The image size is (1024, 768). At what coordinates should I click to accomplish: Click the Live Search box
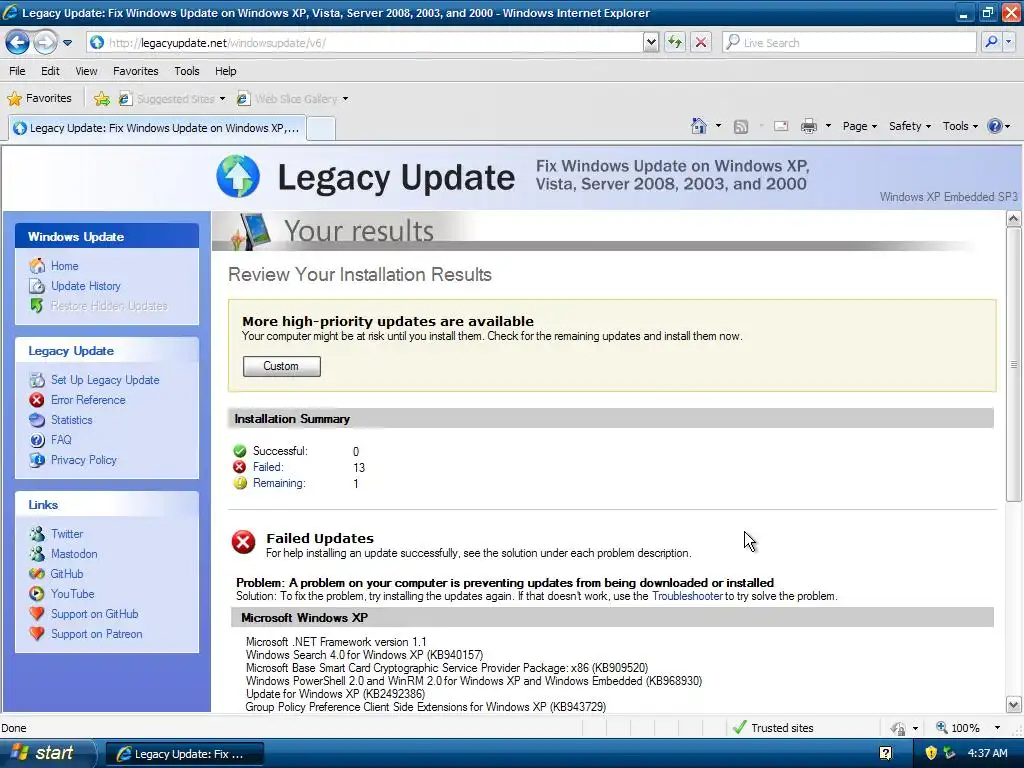point(849,43)
